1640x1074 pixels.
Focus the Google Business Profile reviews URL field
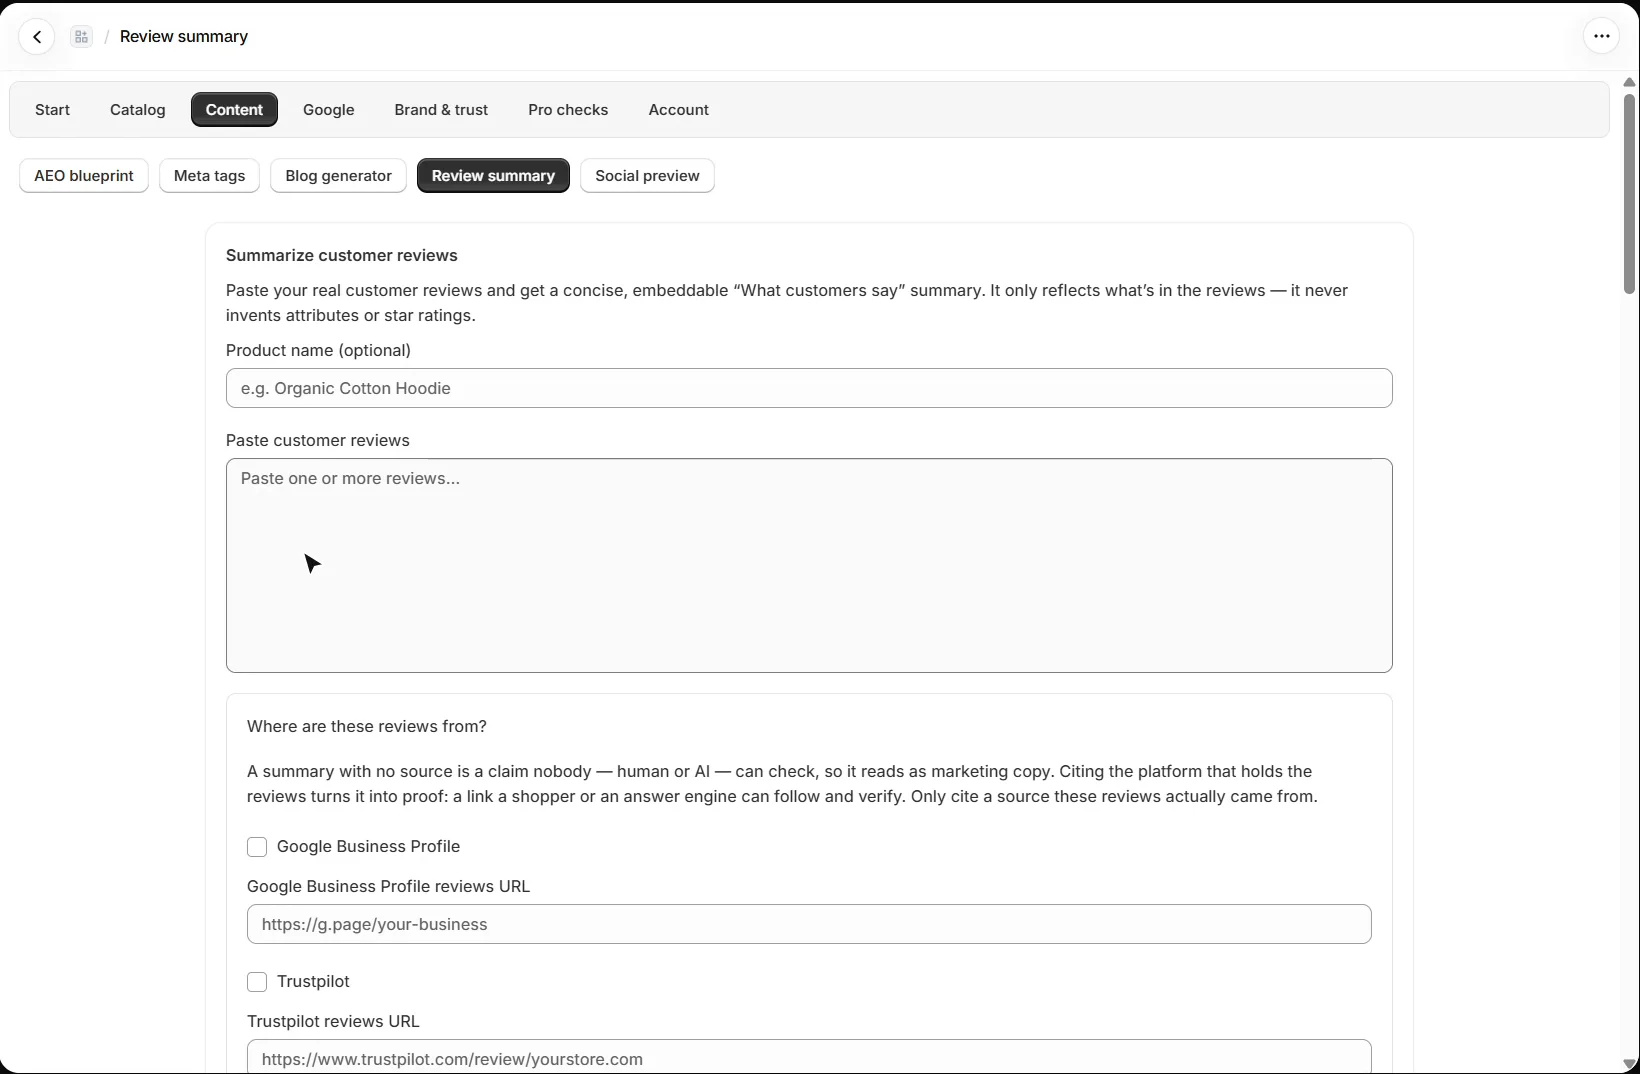tap(809, 924)
